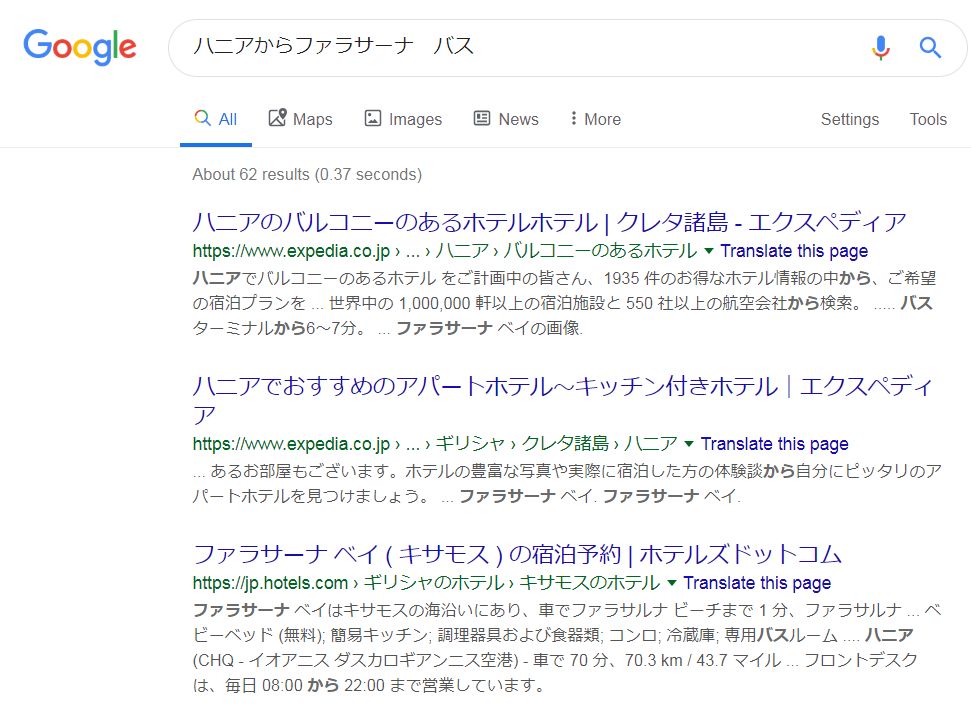
Task: Open the Settings menu
Action: pos(850,119)
